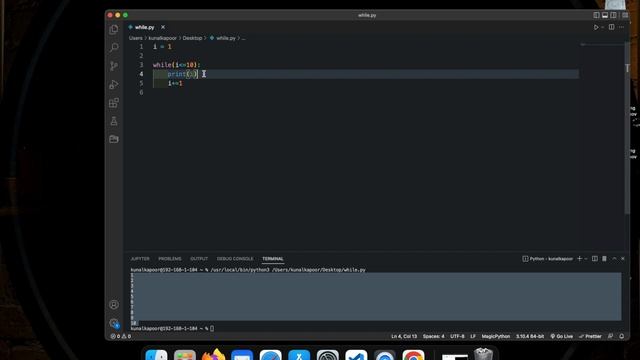This screenshot has width=640, height=360.
Task: Open the new terminal launch profile dropdown
Action: pos(586,259)
